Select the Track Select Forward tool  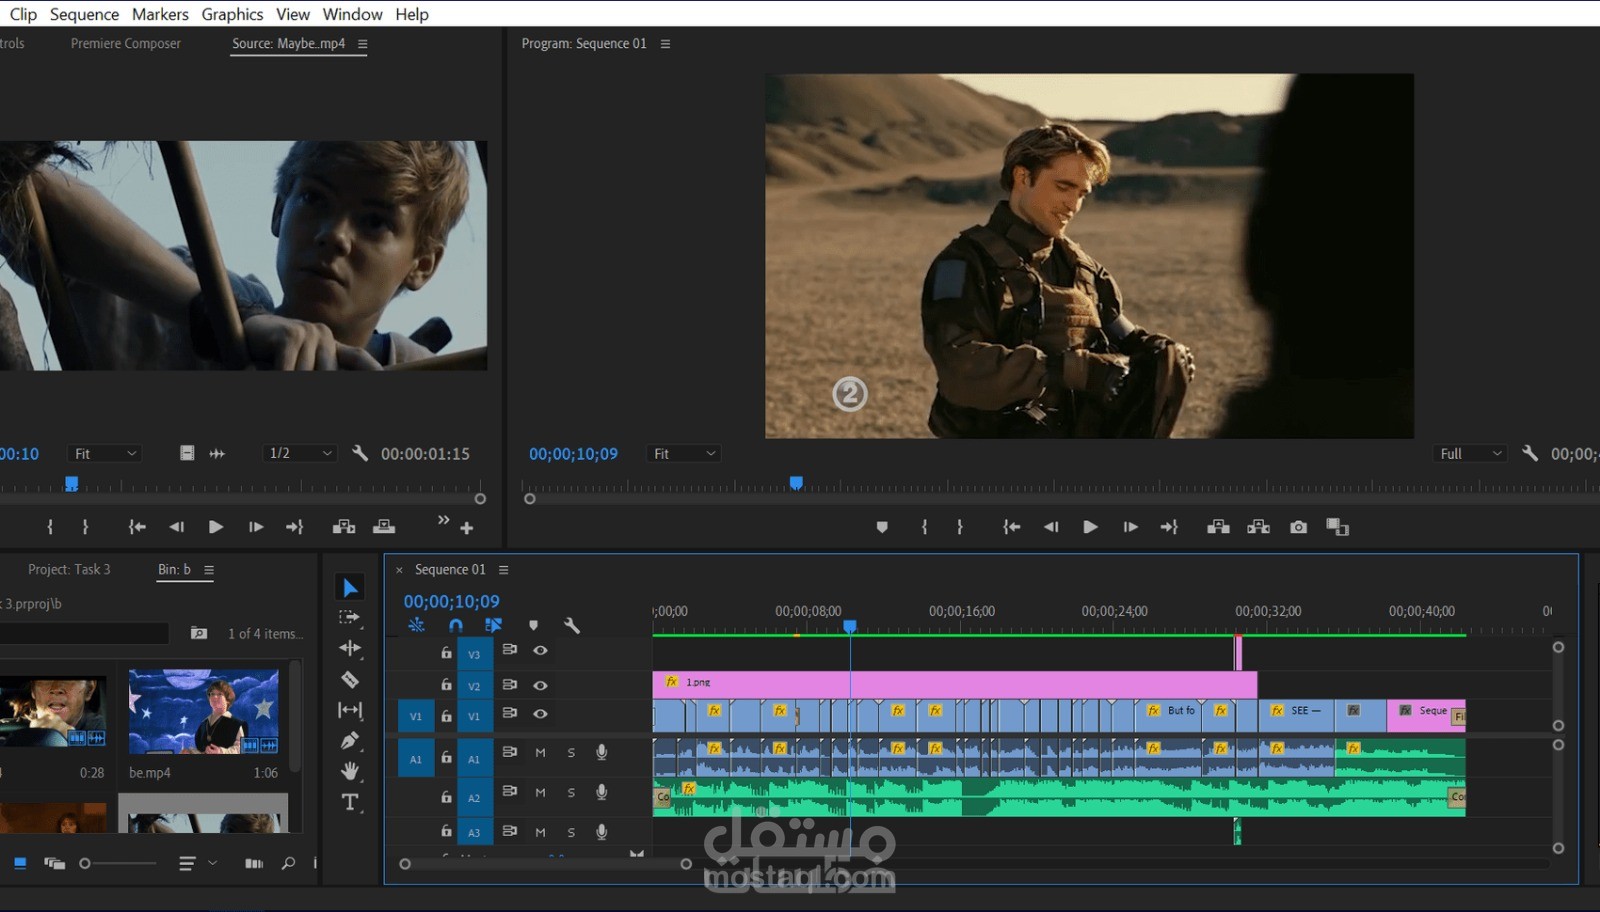pyautogui.click(x=350, y=618)
